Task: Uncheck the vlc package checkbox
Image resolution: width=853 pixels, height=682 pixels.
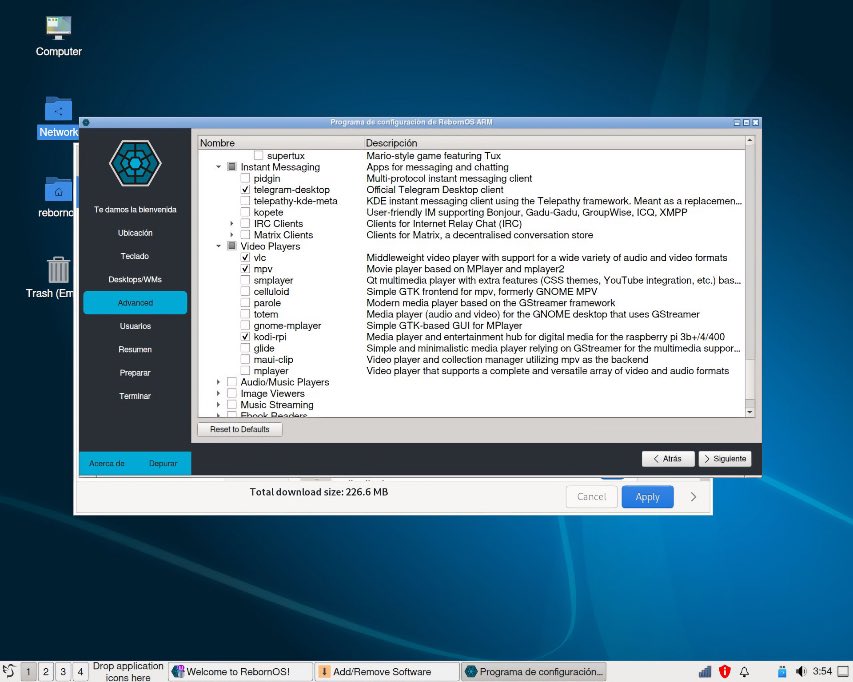Action: tap(245, 258)
